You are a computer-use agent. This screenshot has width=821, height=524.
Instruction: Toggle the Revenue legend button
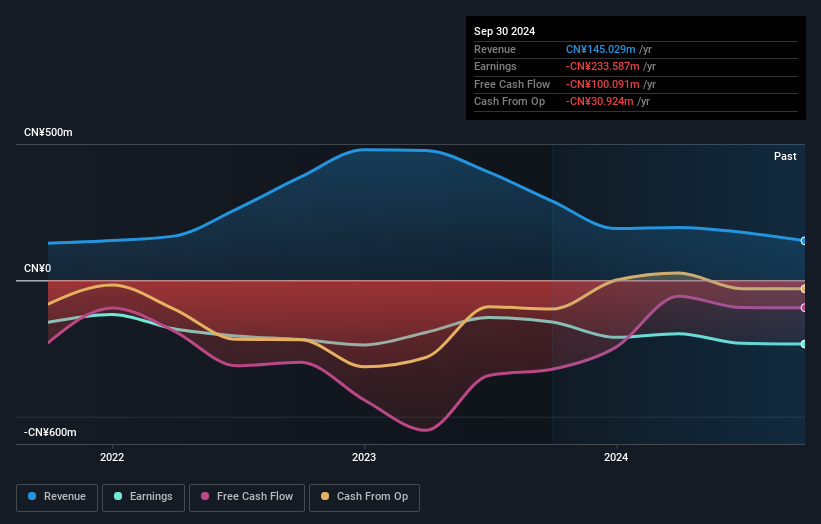[57, 497]
